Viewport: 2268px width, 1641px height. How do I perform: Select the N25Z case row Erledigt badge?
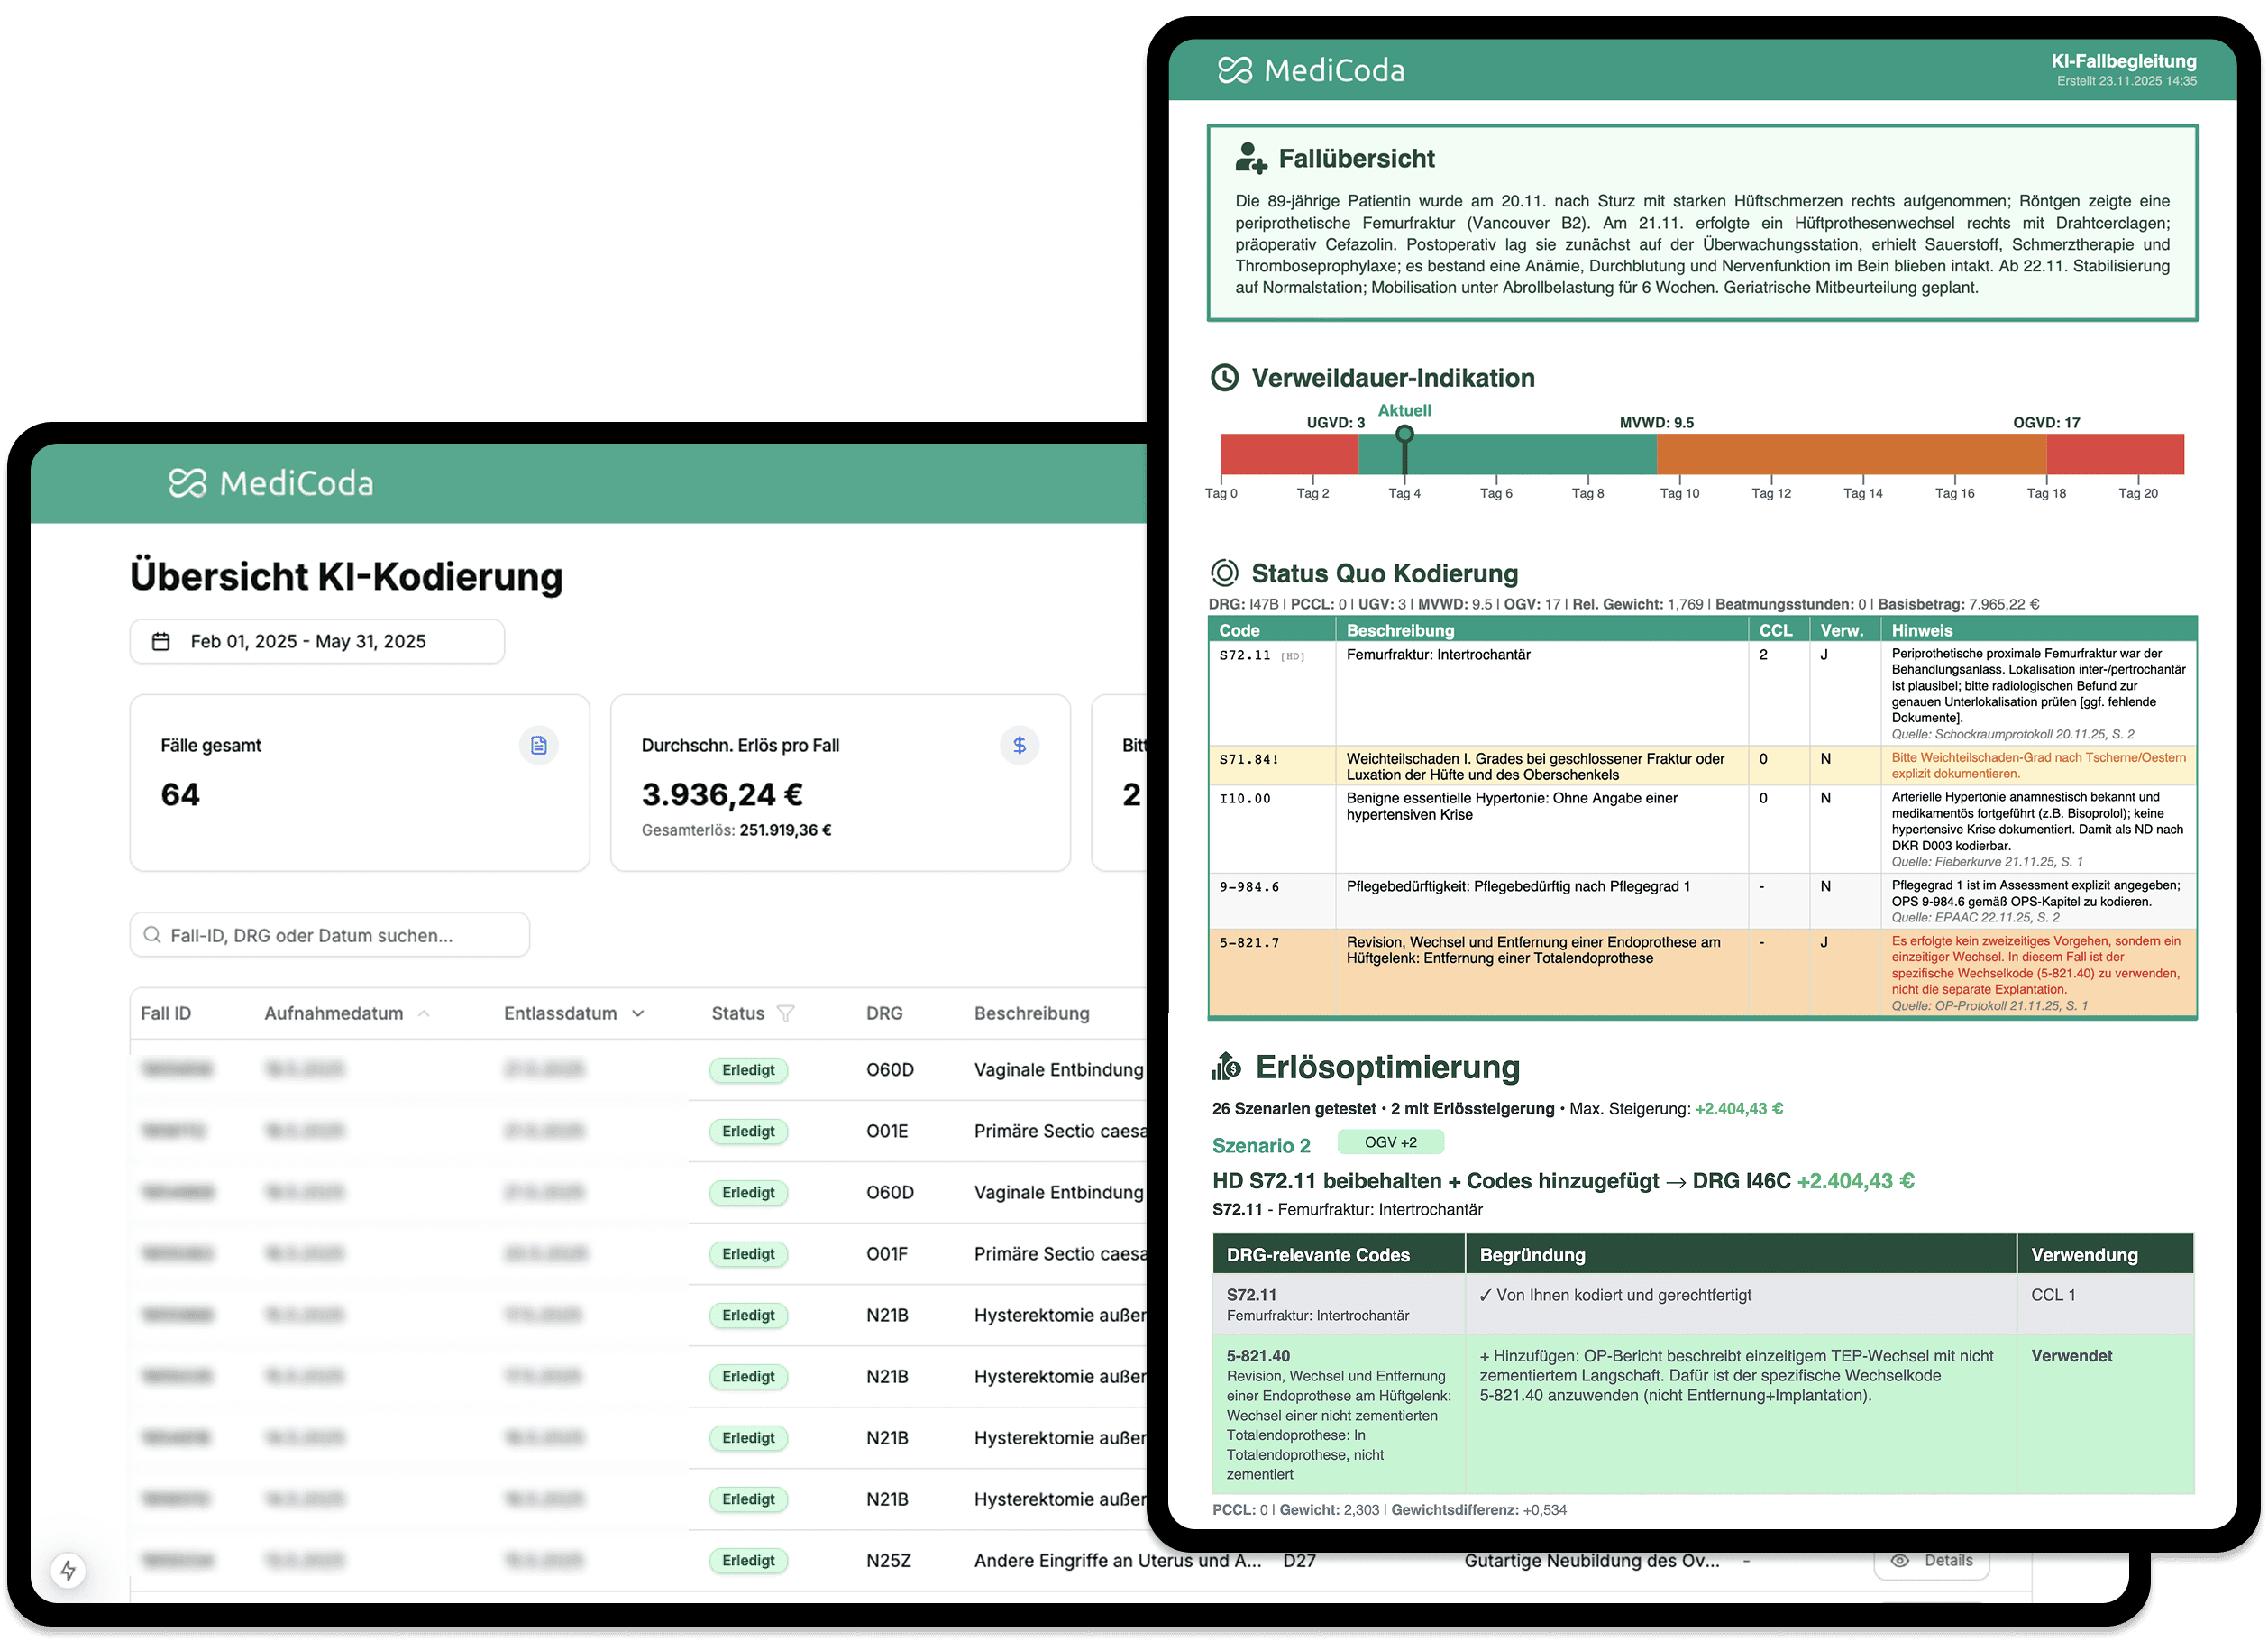(x=748, y=1561)
